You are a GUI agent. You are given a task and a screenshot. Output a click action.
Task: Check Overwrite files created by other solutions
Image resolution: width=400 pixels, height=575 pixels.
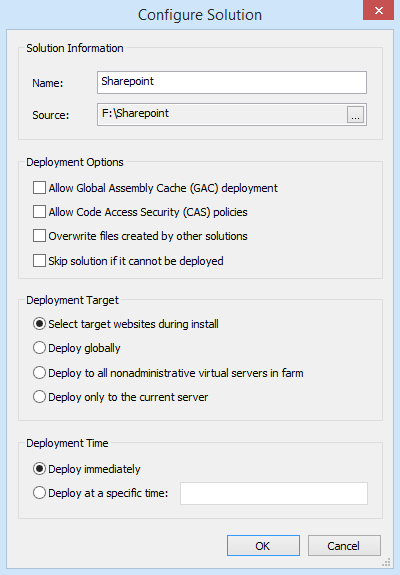tap(39, 236)
